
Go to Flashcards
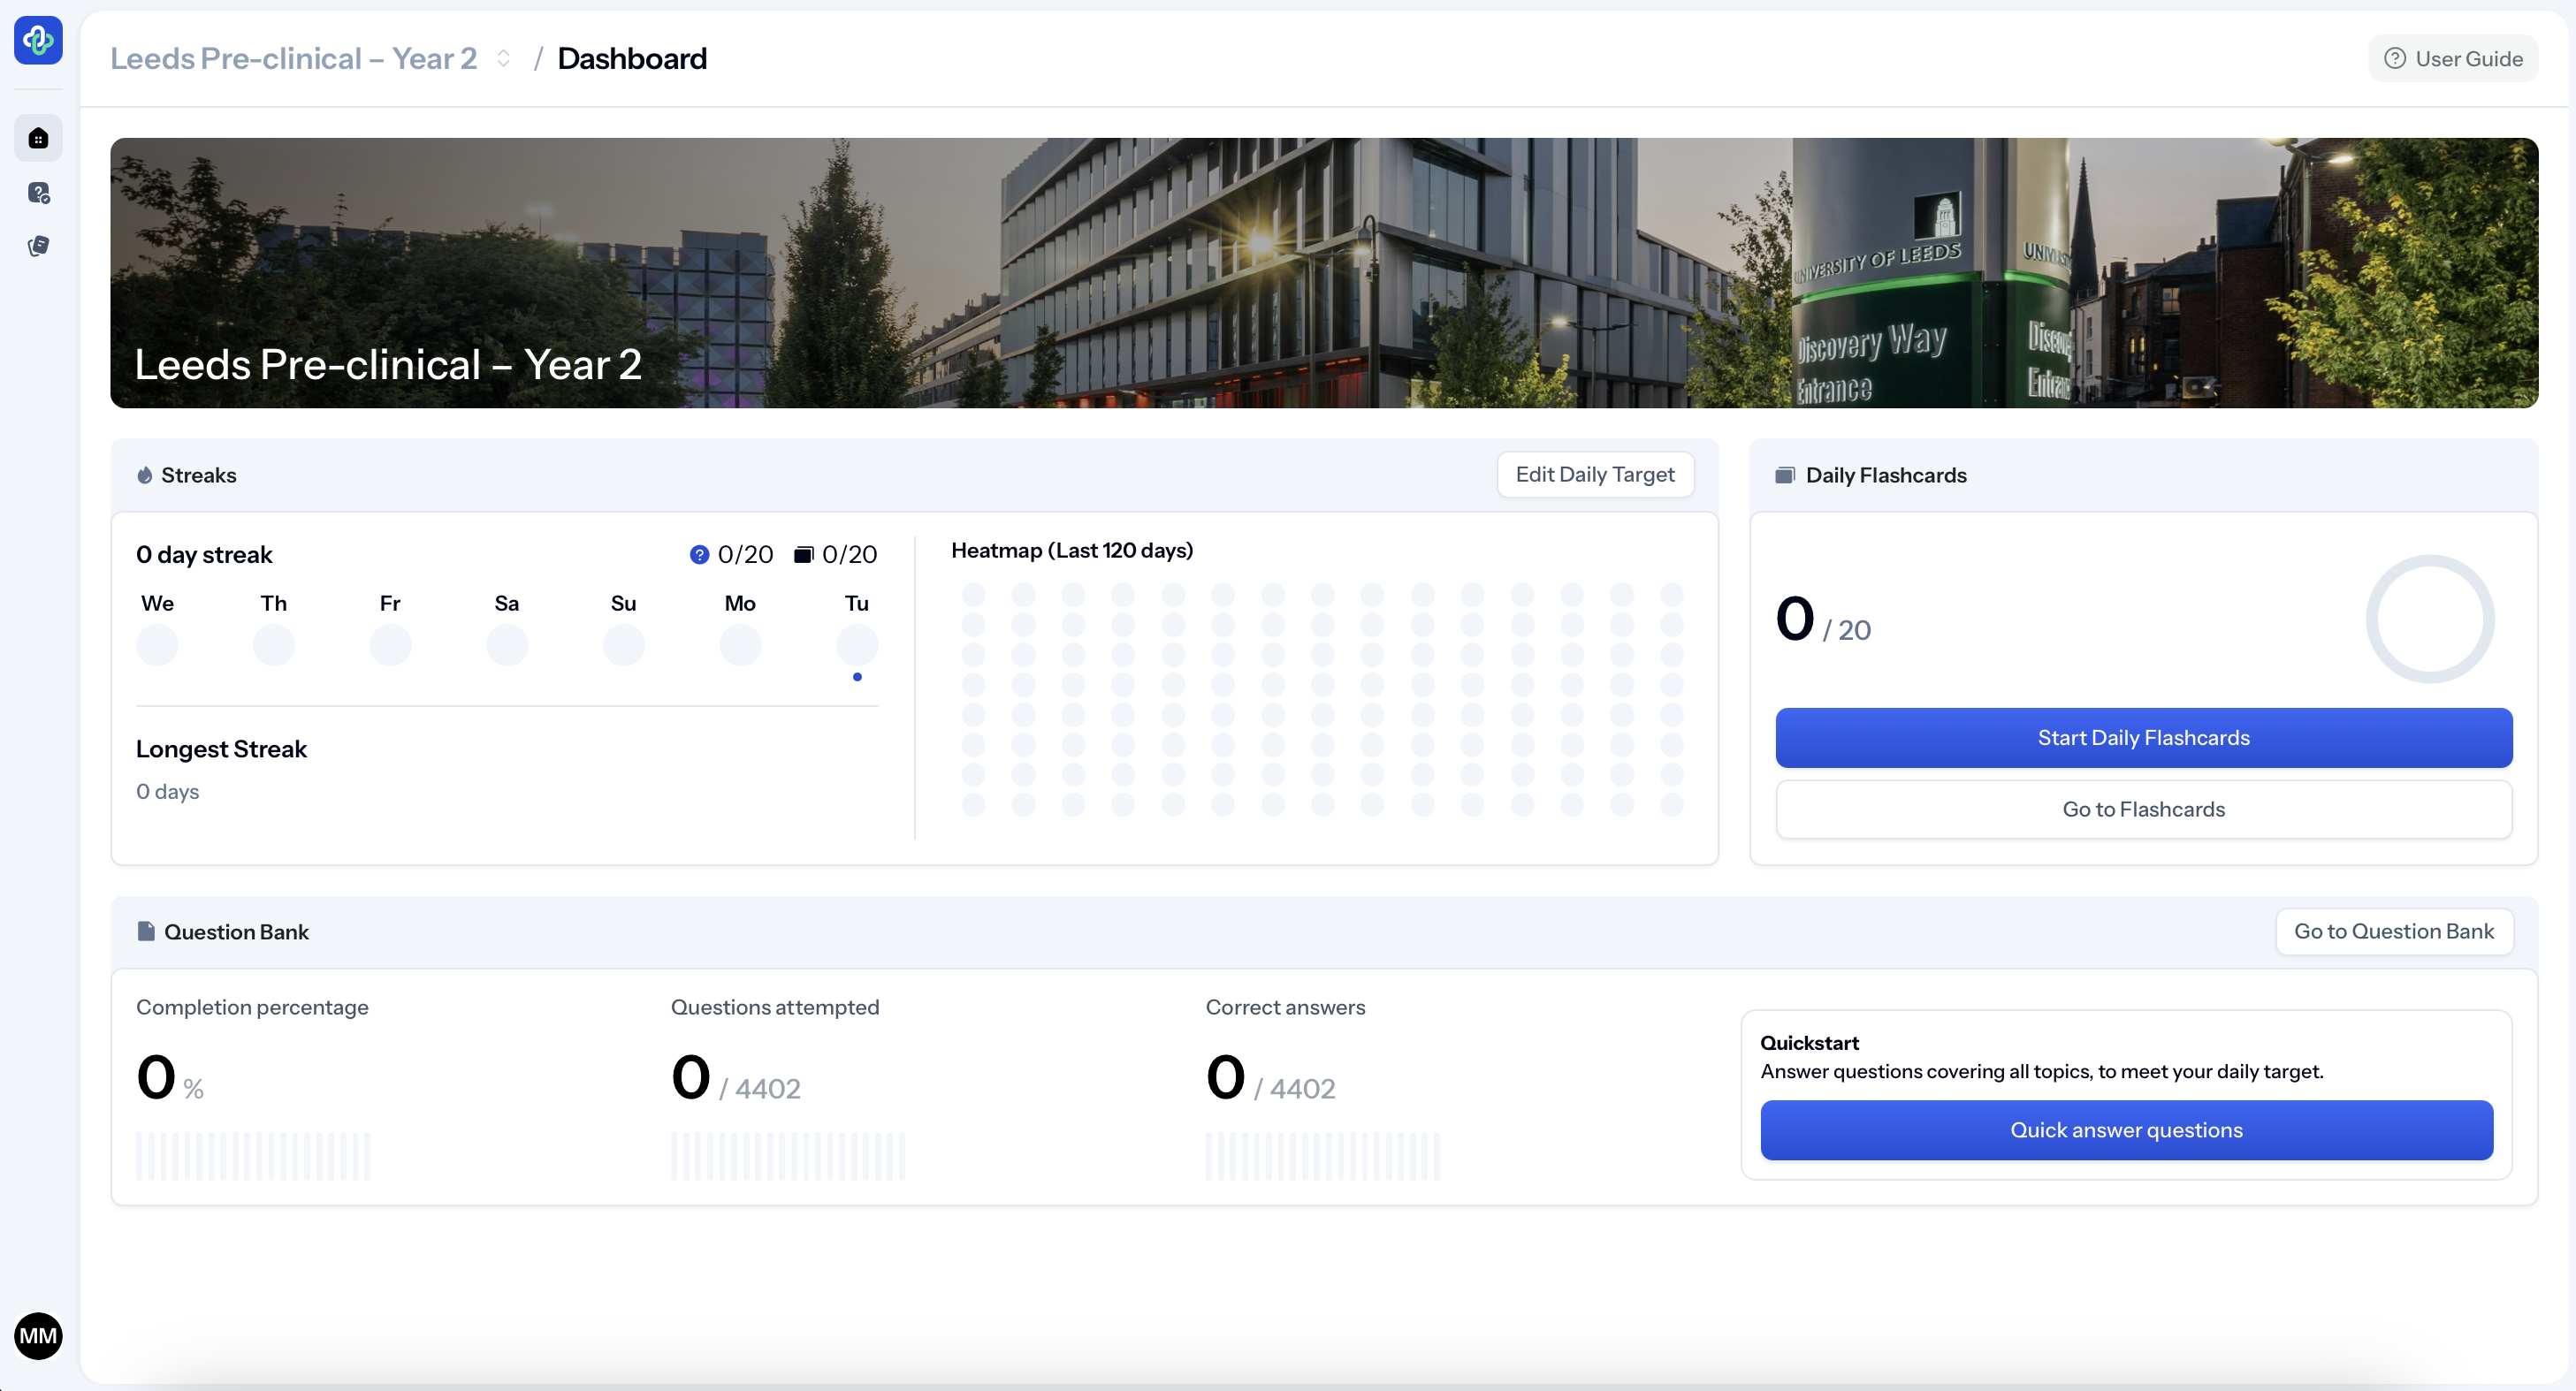(2143, 810)
